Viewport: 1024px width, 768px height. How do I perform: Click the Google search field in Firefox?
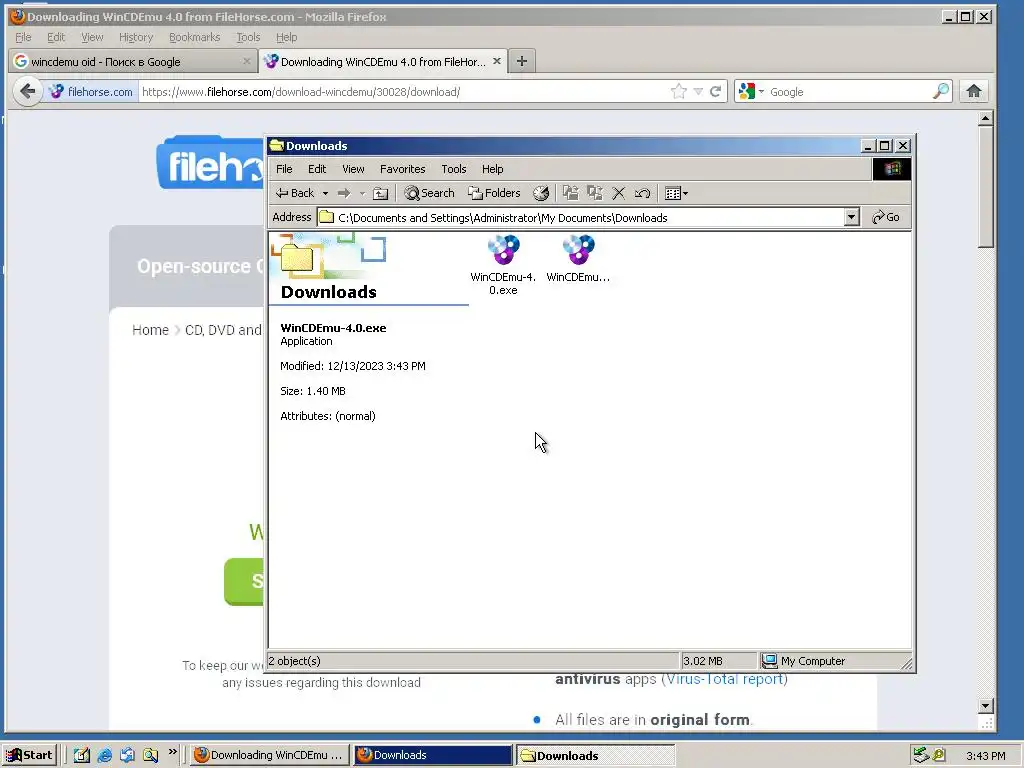[849, 92]
